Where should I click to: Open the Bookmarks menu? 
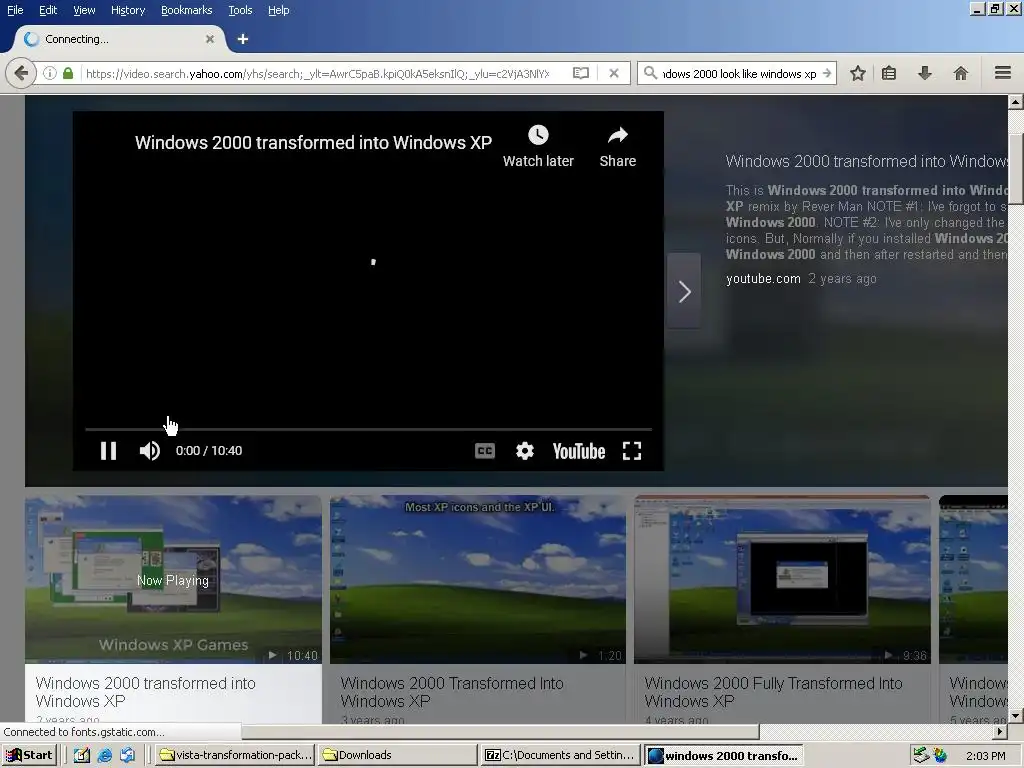(x=186, y=10)
